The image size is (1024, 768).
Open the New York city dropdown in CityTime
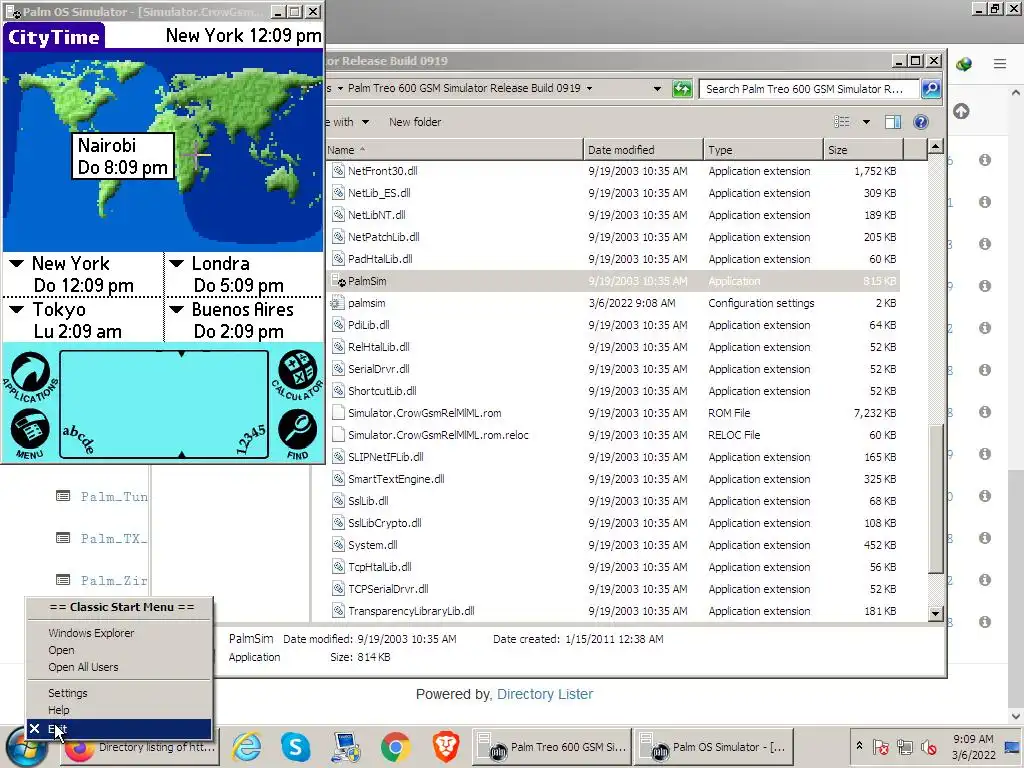(x=16, y=263)
